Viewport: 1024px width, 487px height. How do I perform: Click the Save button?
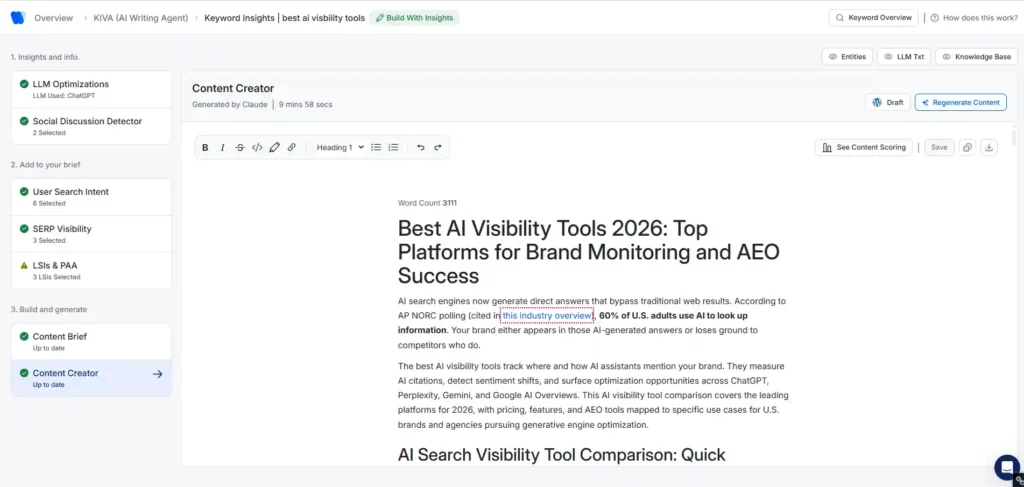click(x=939, y=148)
